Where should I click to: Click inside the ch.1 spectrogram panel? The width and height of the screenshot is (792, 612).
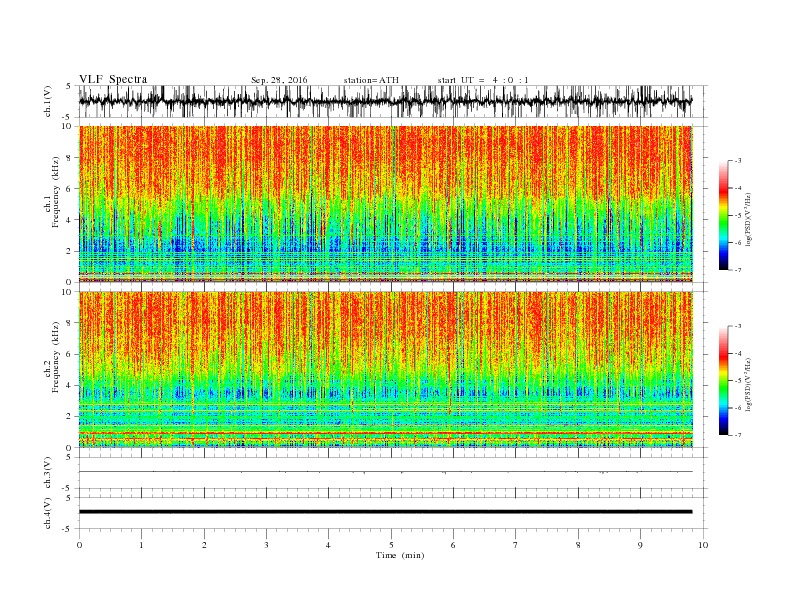(x=385, y=204)
